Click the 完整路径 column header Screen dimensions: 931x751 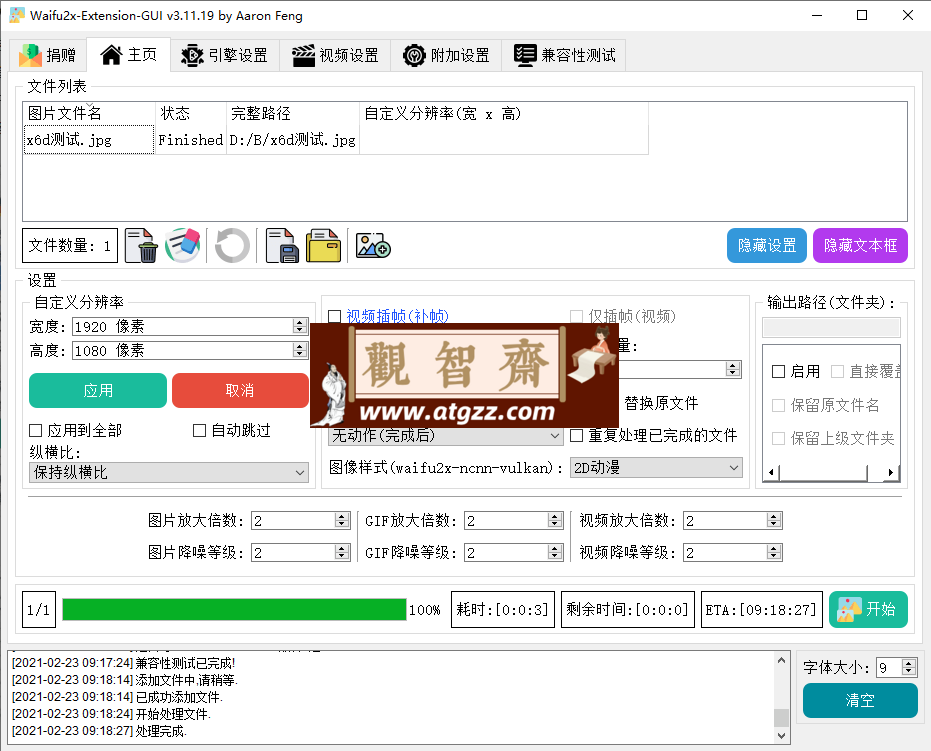(293, 113)
